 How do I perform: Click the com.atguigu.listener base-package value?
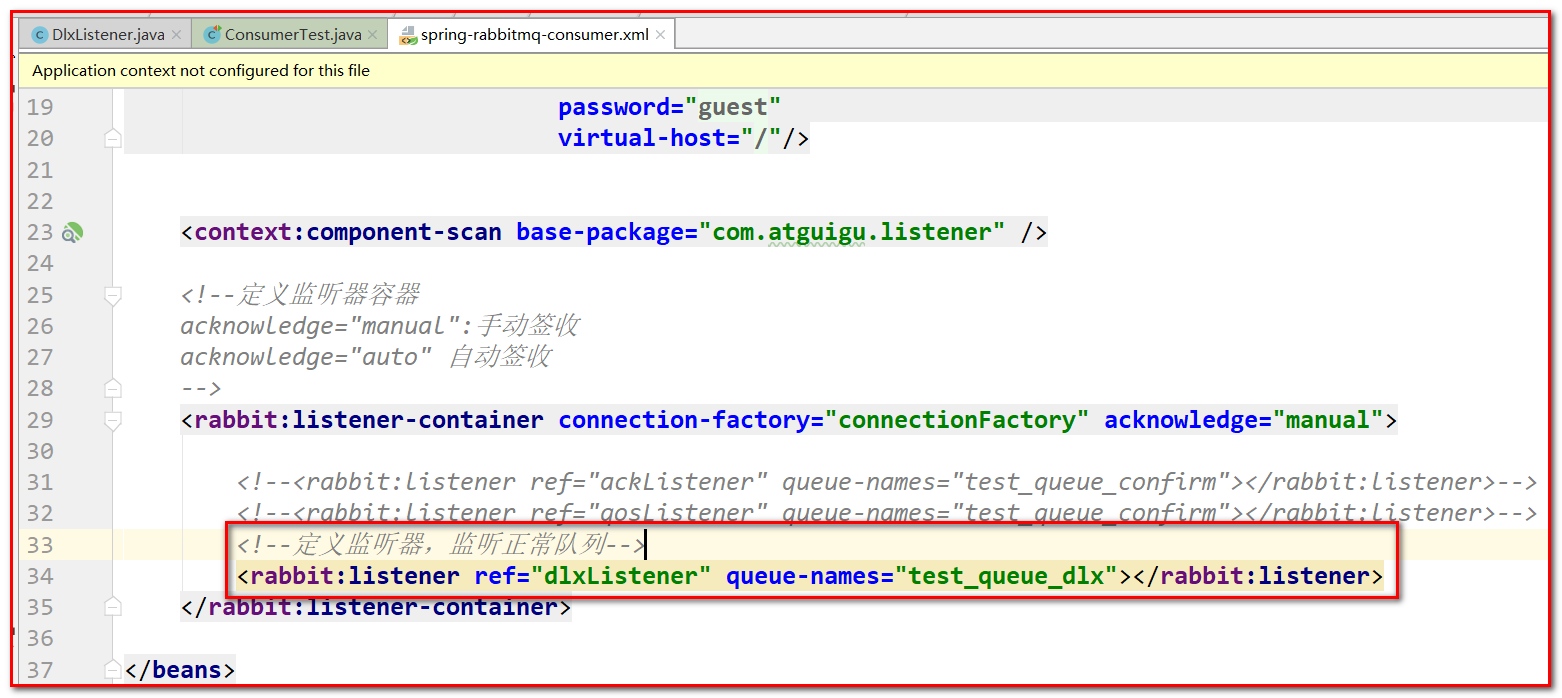856,233
